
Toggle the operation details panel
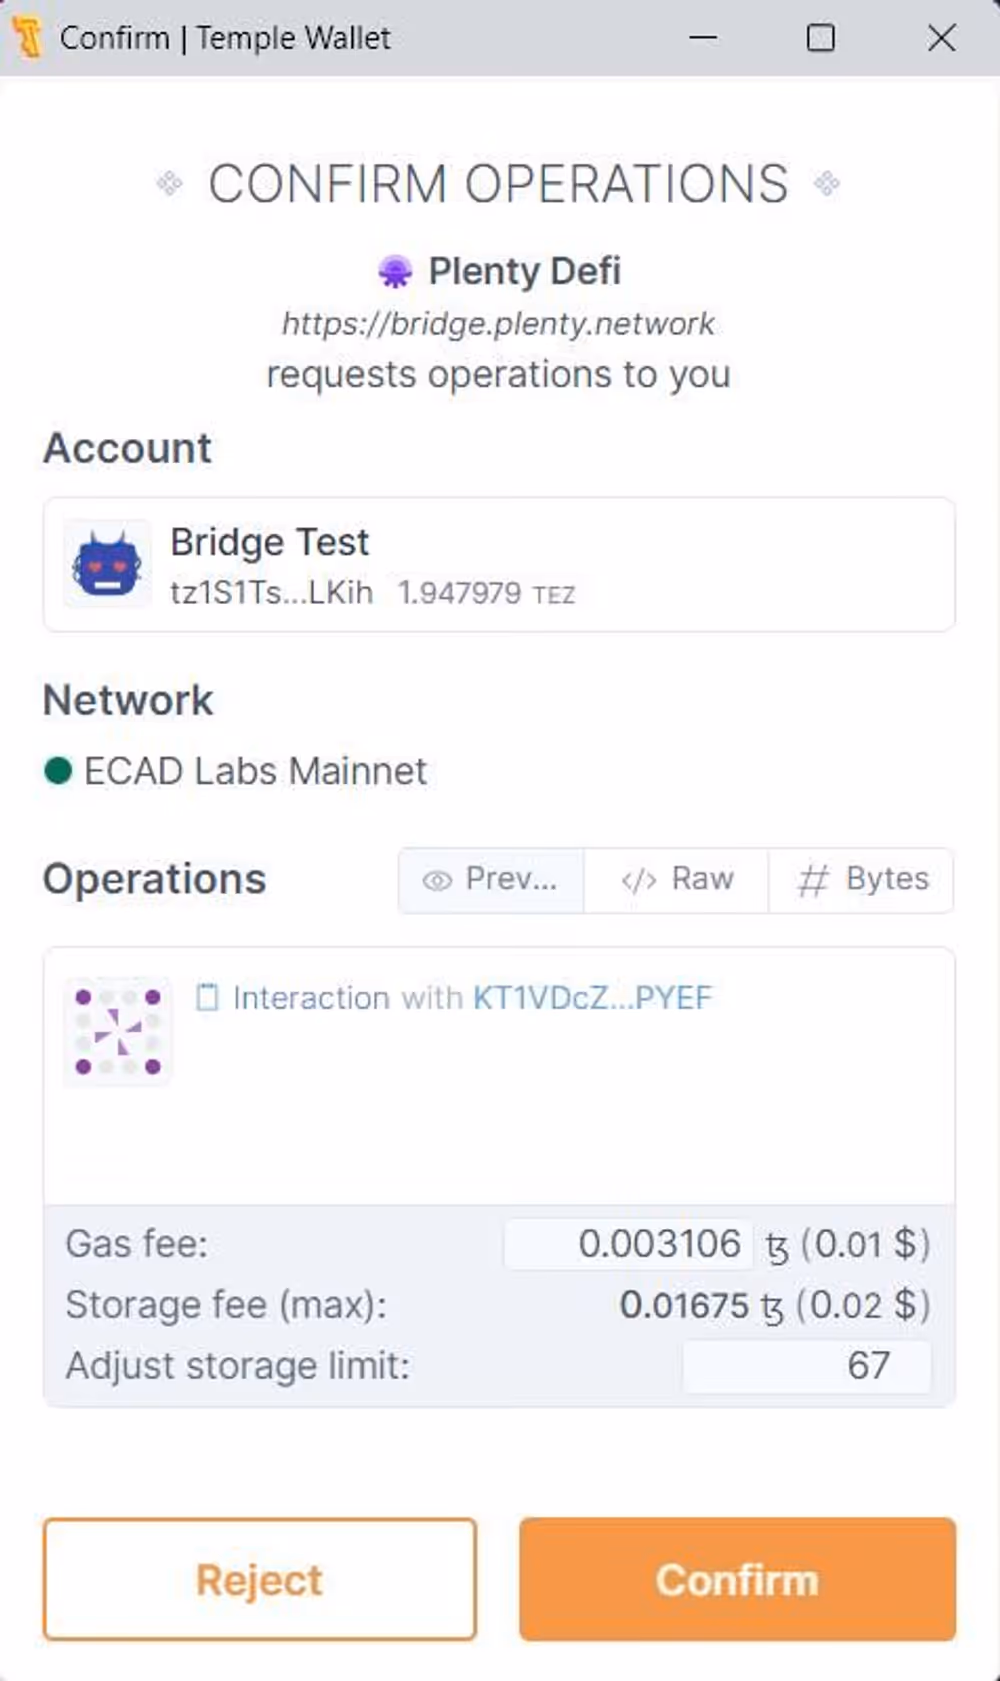[x=500, y=1075]
